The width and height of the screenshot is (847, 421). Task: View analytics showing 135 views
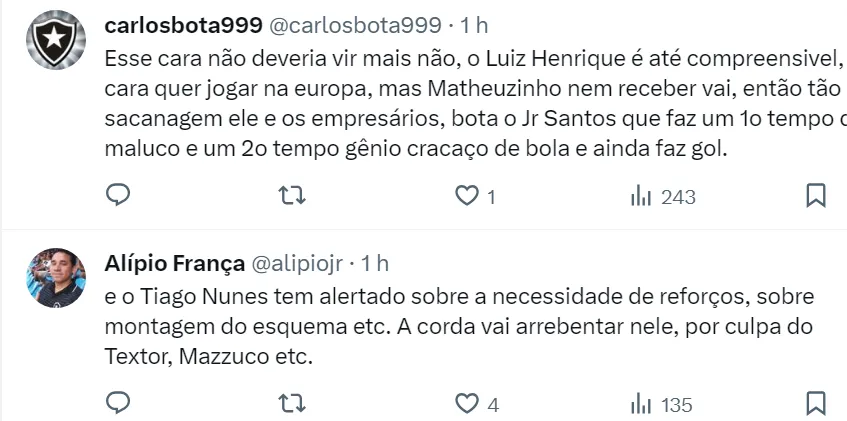tap(661, 405)
